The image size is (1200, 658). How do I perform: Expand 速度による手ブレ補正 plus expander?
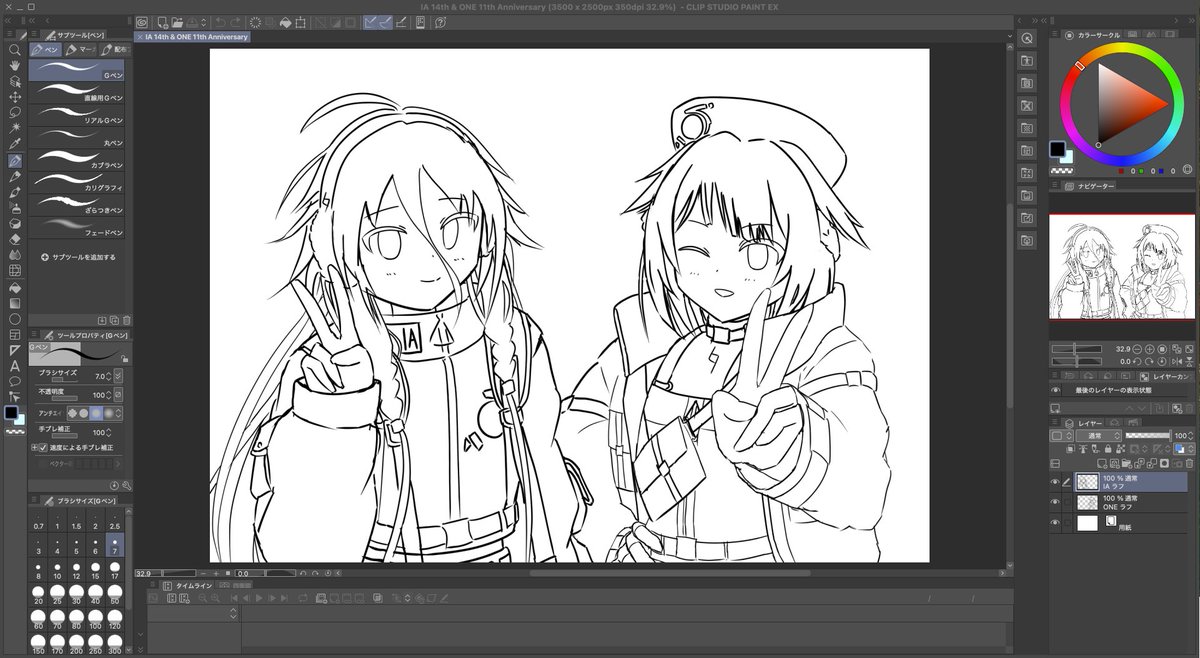33,447
